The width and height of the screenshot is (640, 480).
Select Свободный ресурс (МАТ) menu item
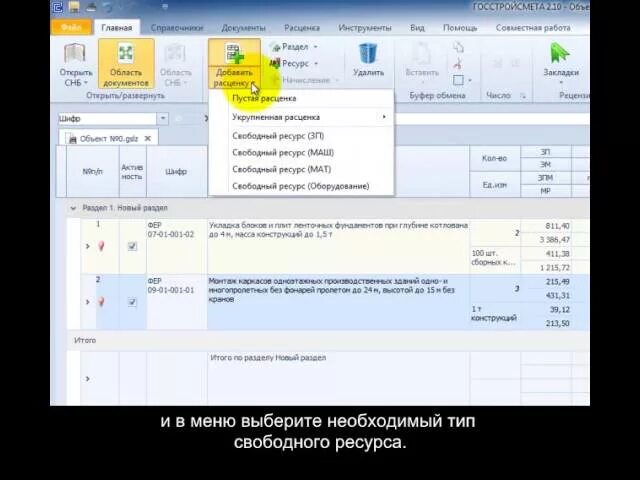coord(301,169)
